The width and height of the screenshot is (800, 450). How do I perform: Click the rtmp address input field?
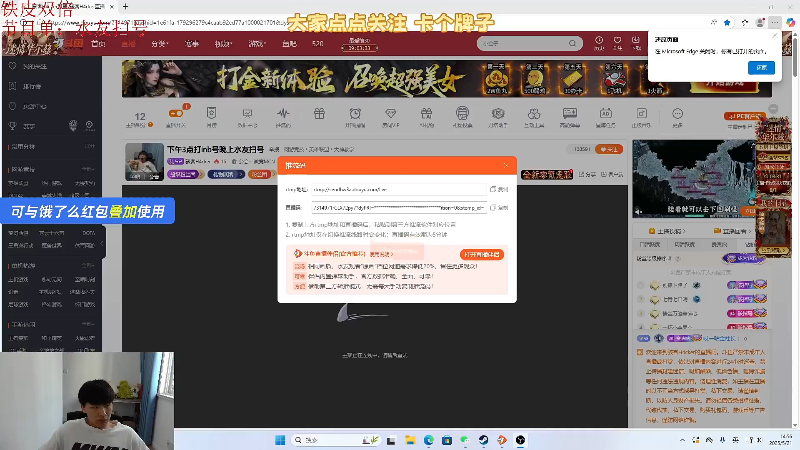[399, 189]
